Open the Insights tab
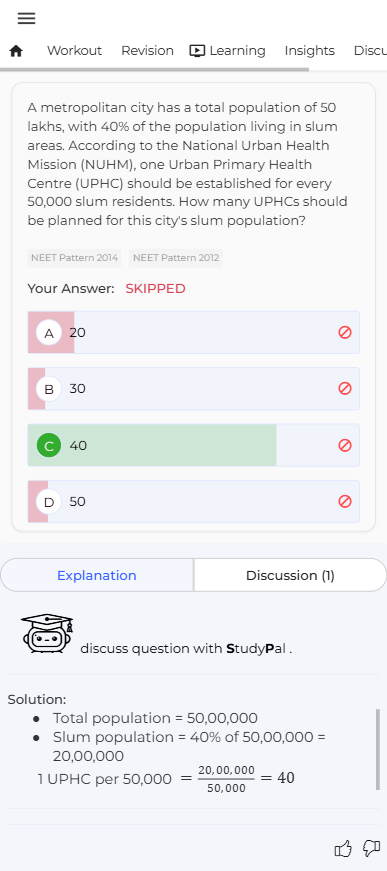Viewport: 387px width, 871px height. click(309, 51)
